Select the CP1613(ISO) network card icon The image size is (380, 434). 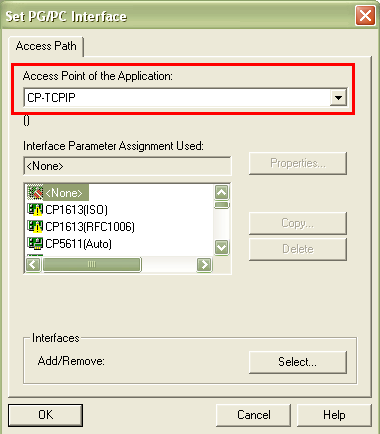[x=35, y=210]
